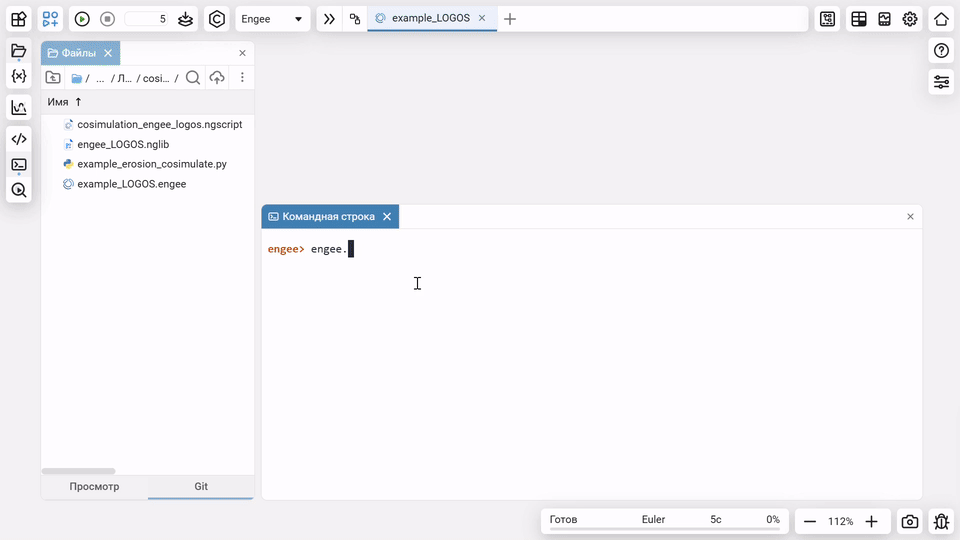Viewport: 960px width, 540px height.
Task: Close the example_LOGOS tab
Action: pyautogui.click(x=482, y=18)
